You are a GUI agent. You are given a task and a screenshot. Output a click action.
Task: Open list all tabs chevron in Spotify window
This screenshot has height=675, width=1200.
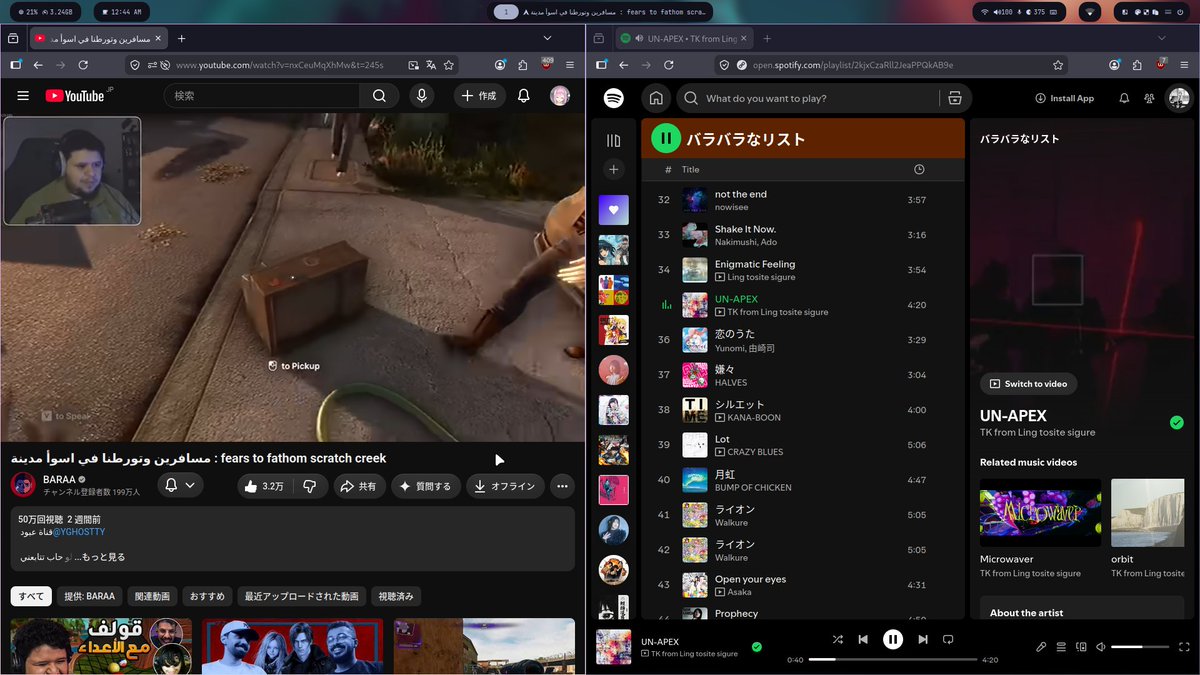(x=1161, y=38)
